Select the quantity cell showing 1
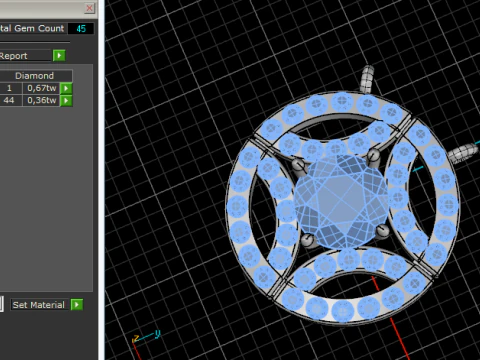 point(10,88)
